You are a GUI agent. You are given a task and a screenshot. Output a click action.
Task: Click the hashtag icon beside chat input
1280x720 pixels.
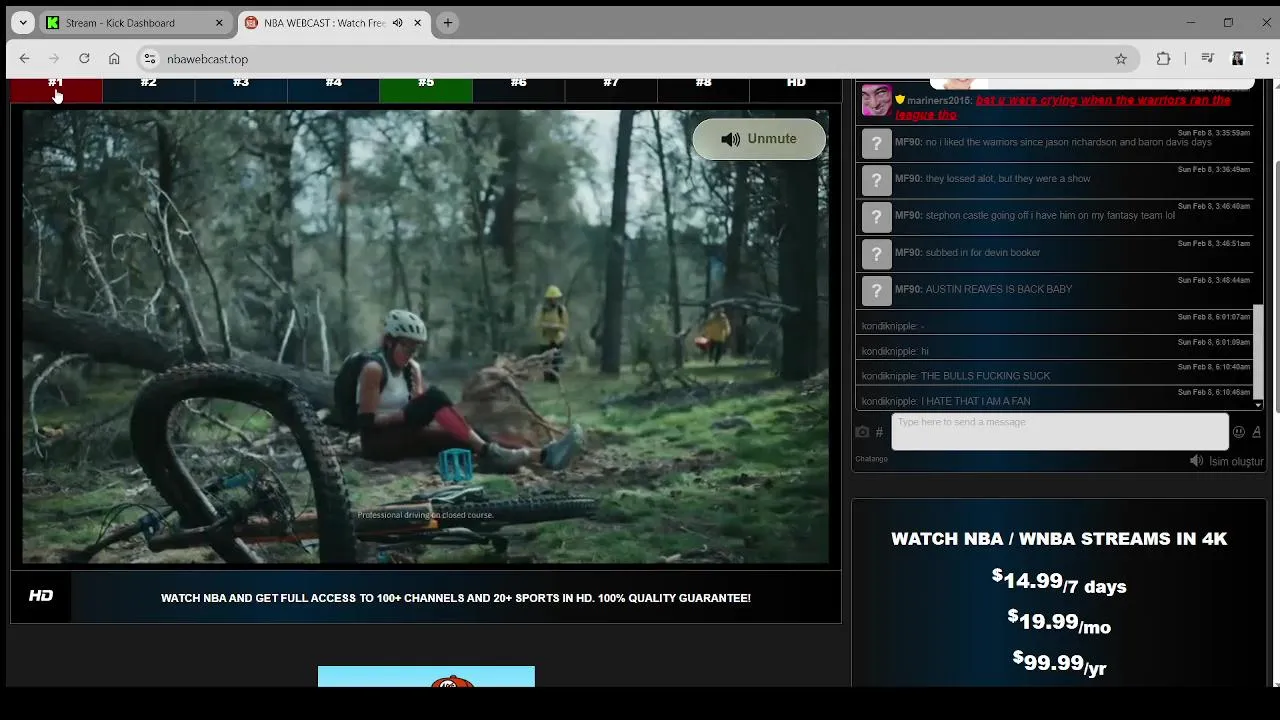pyautogui.click(x=879, y=432)
